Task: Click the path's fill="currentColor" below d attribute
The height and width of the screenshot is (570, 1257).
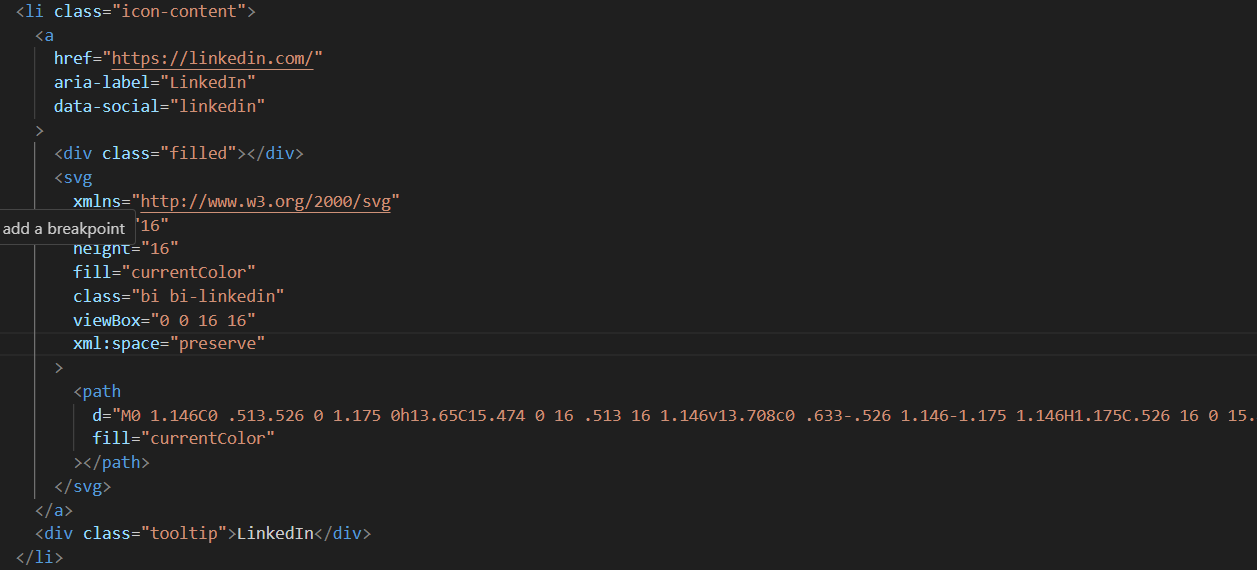Action: pyautogui.click(x=183, y=438)
